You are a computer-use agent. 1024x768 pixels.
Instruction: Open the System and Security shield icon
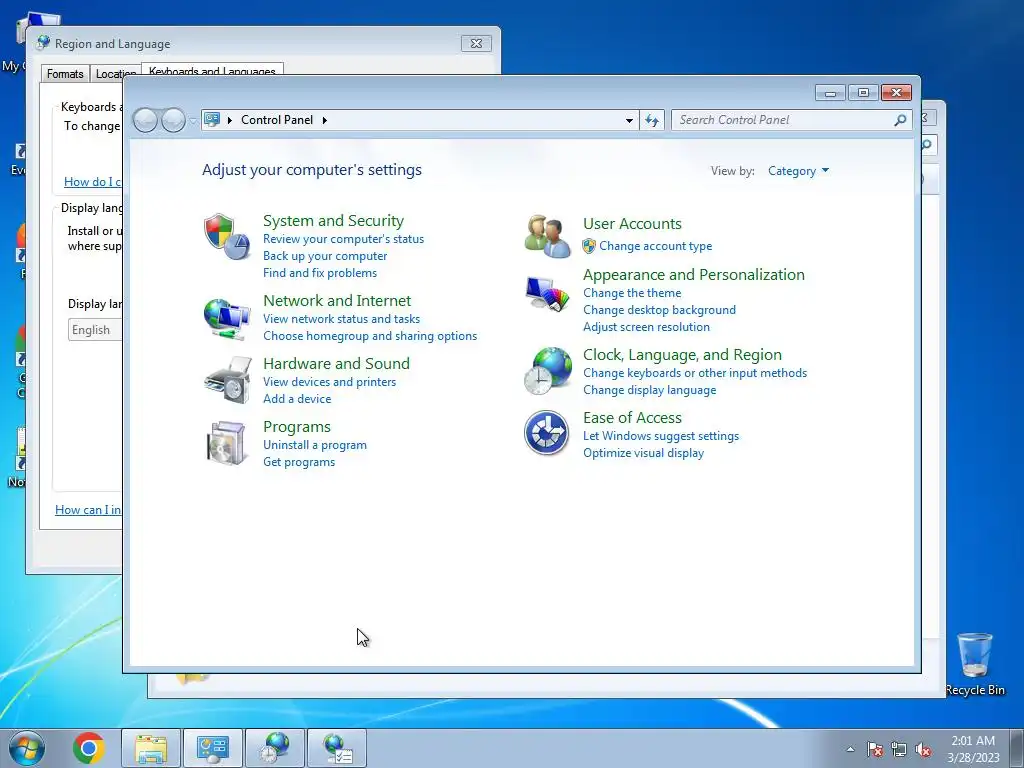[227, 236]
